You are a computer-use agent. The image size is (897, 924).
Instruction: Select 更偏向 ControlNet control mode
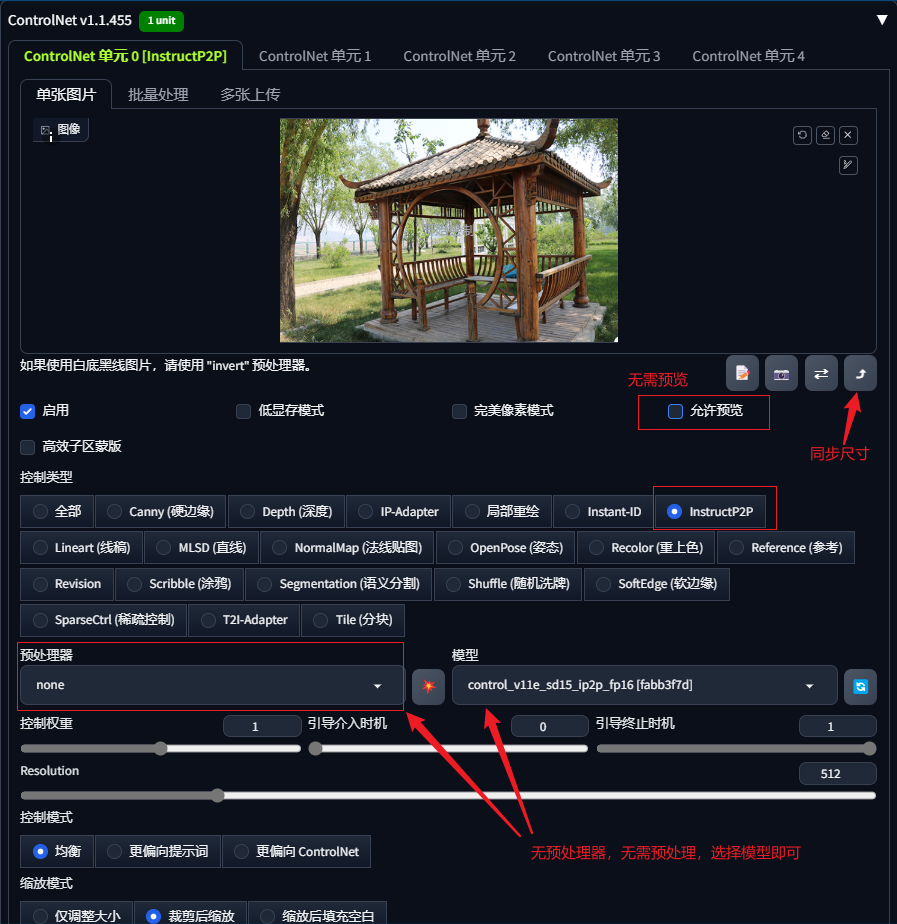click(296, 852)
